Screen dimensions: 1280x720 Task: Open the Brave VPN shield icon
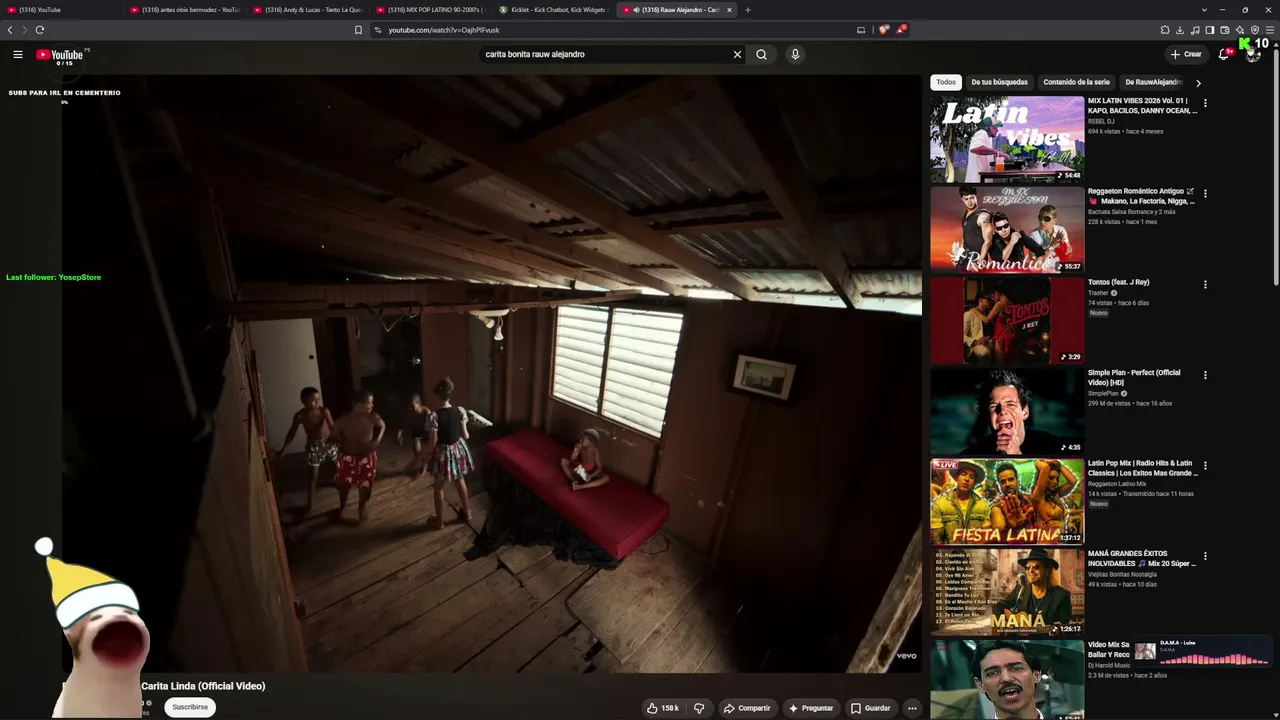click(1255, 30)
